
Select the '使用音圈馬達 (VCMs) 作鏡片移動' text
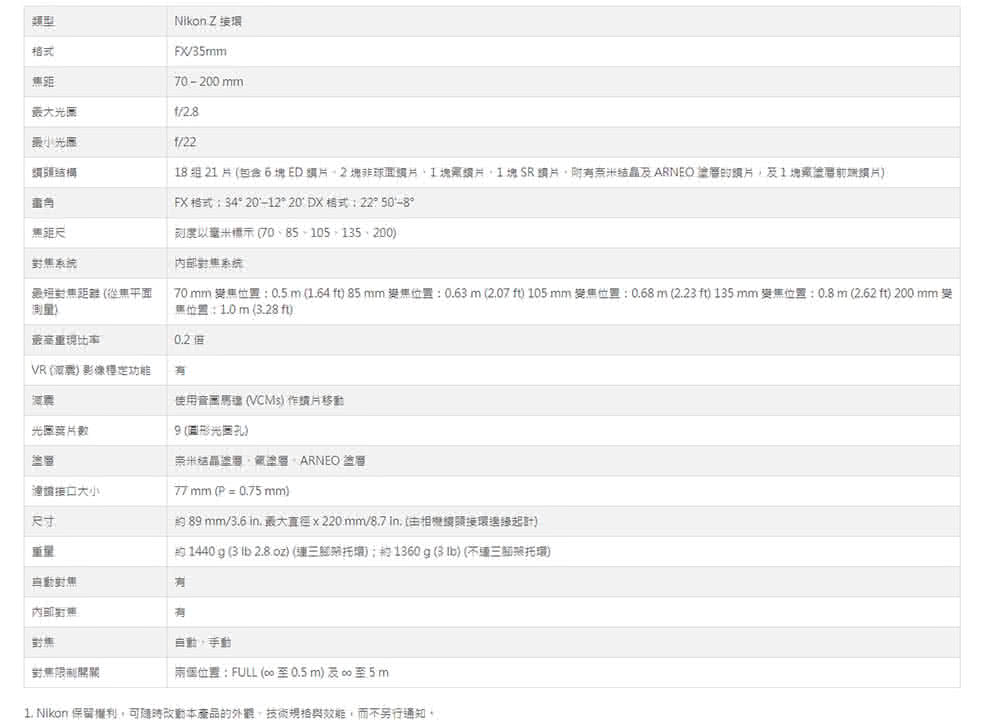coord(259,400)
